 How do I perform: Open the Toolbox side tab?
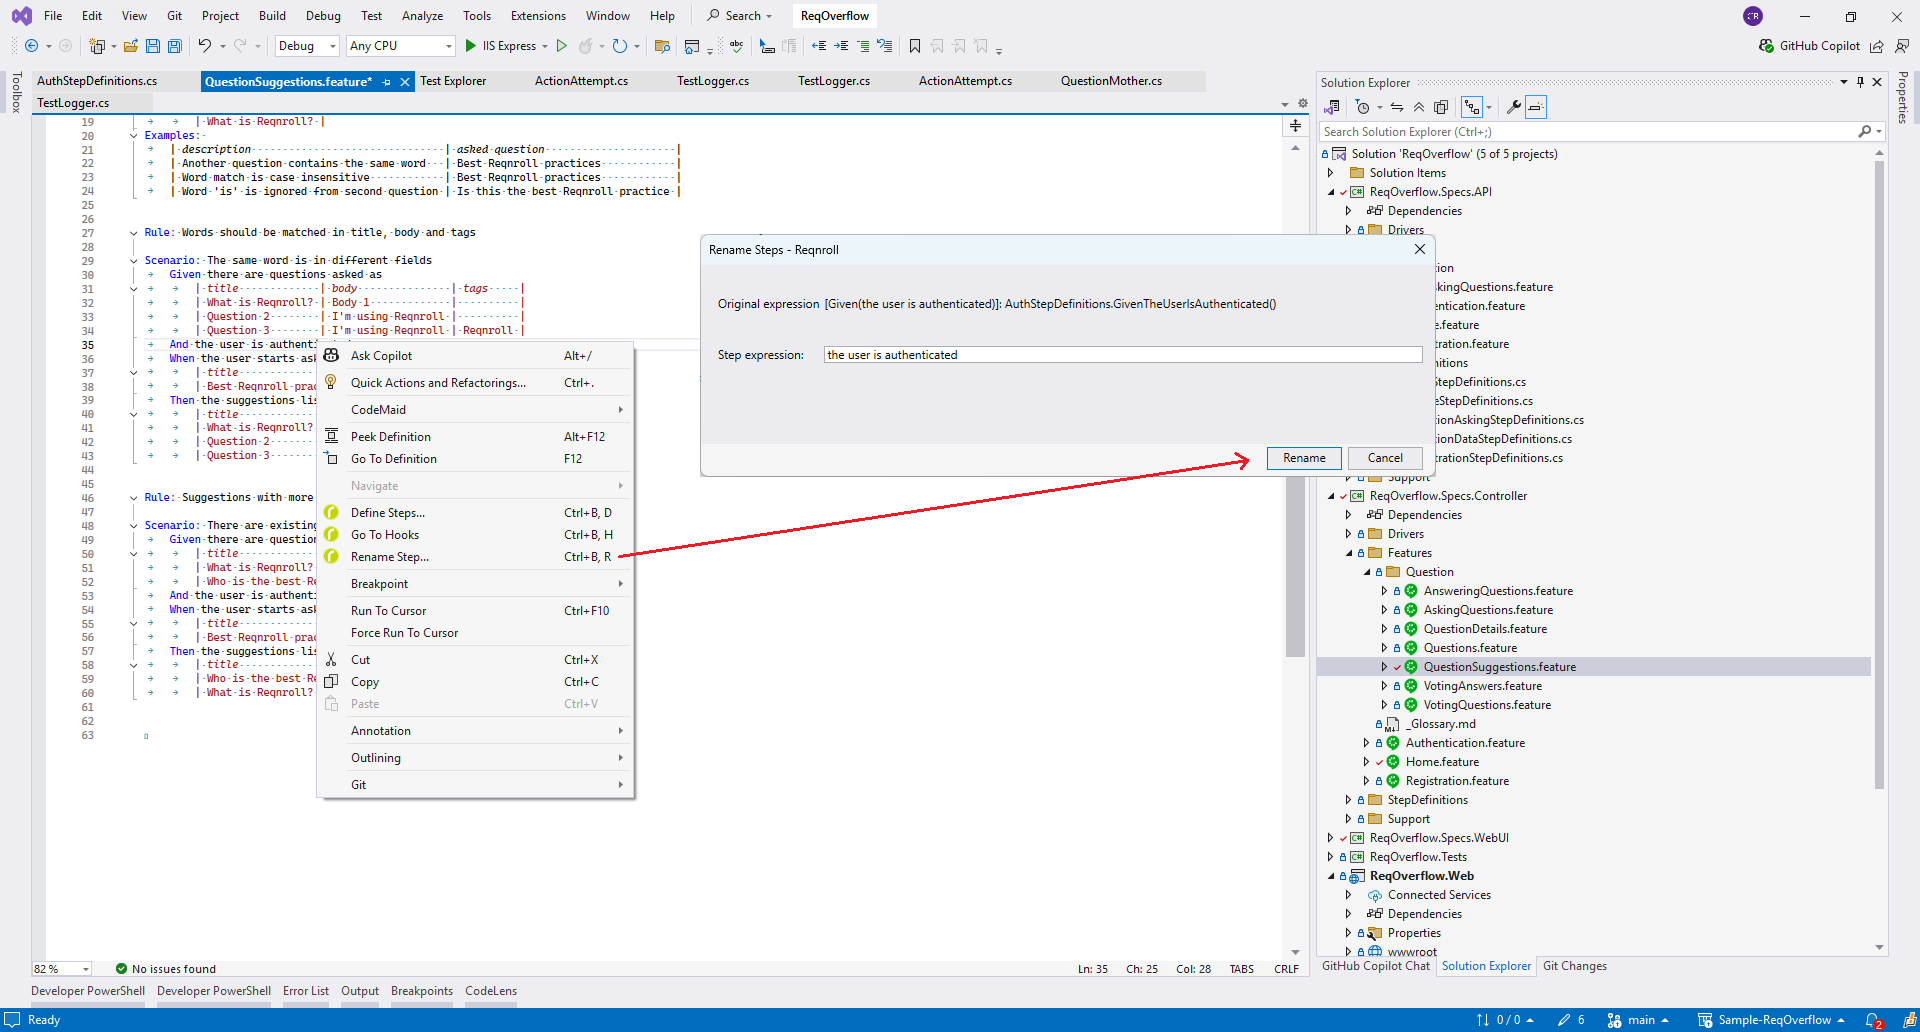click(16, 92)
